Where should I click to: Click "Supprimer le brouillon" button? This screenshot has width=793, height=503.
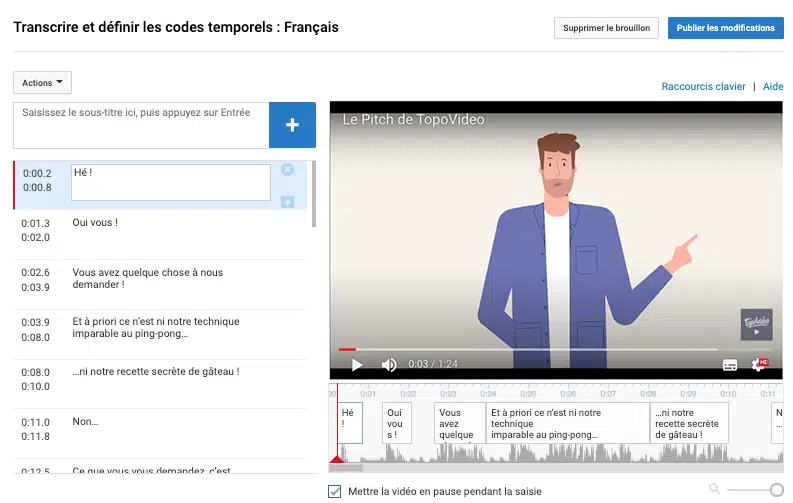tap(606, 28)
